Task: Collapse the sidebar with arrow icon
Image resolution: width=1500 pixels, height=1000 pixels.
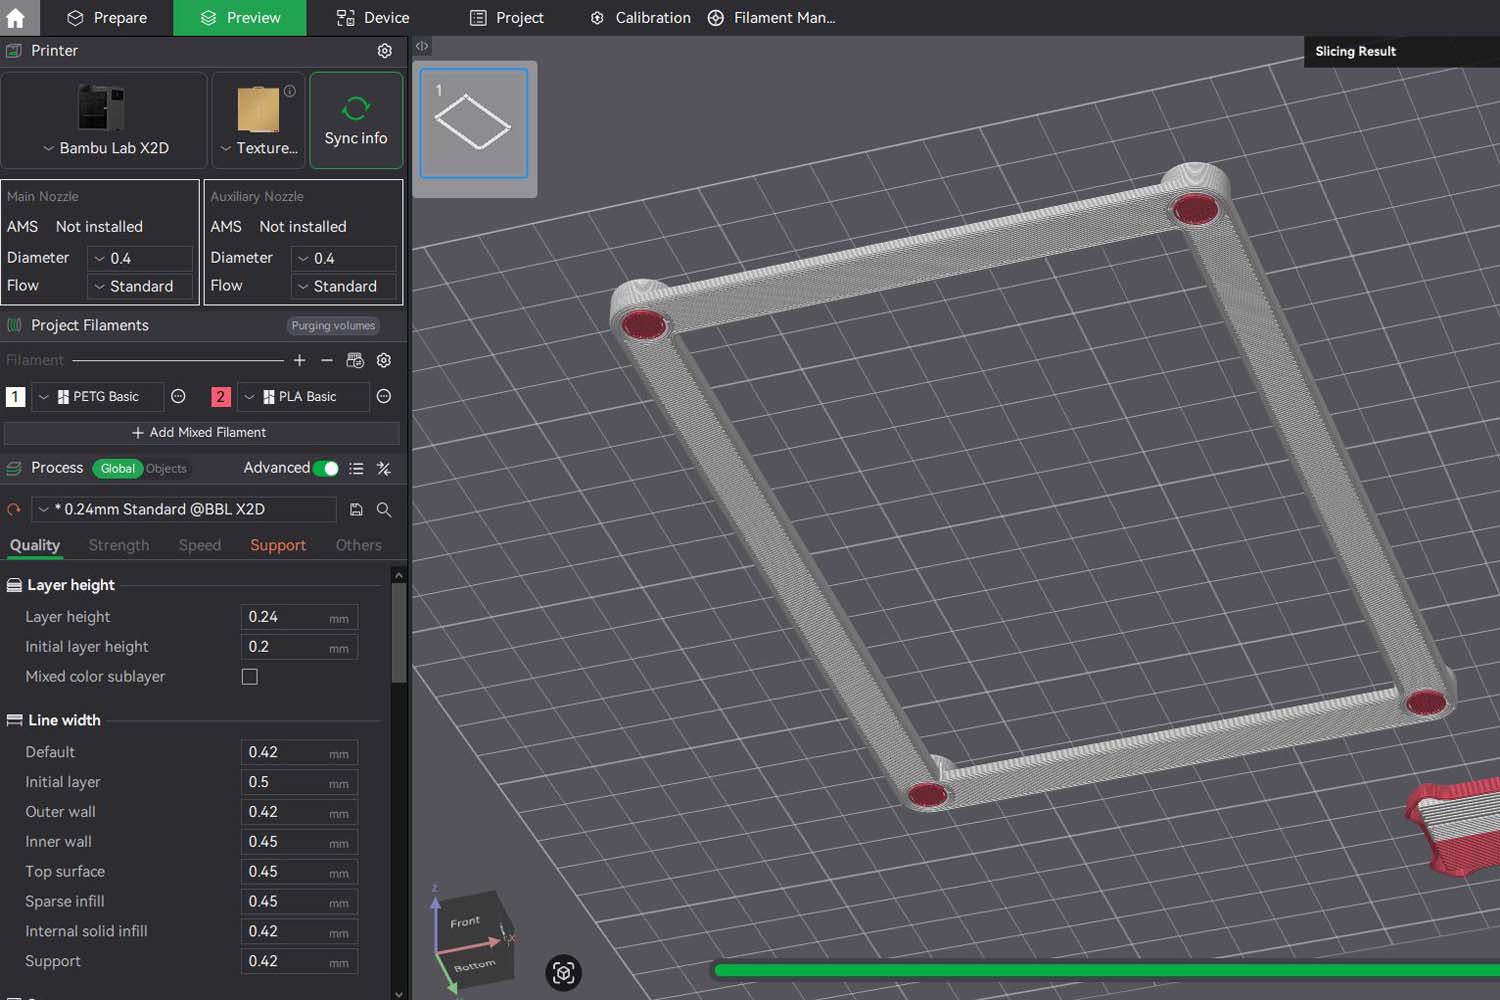Action: click(422, 46)
